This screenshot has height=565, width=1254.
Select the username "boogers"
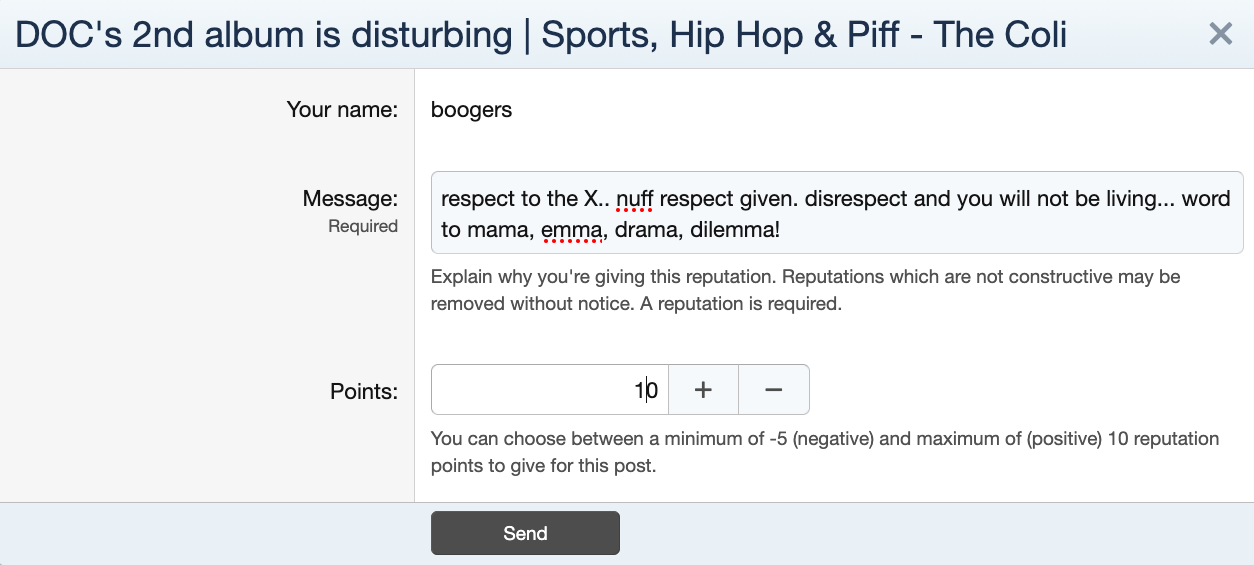pyautogui.click(x=471, y=110)
